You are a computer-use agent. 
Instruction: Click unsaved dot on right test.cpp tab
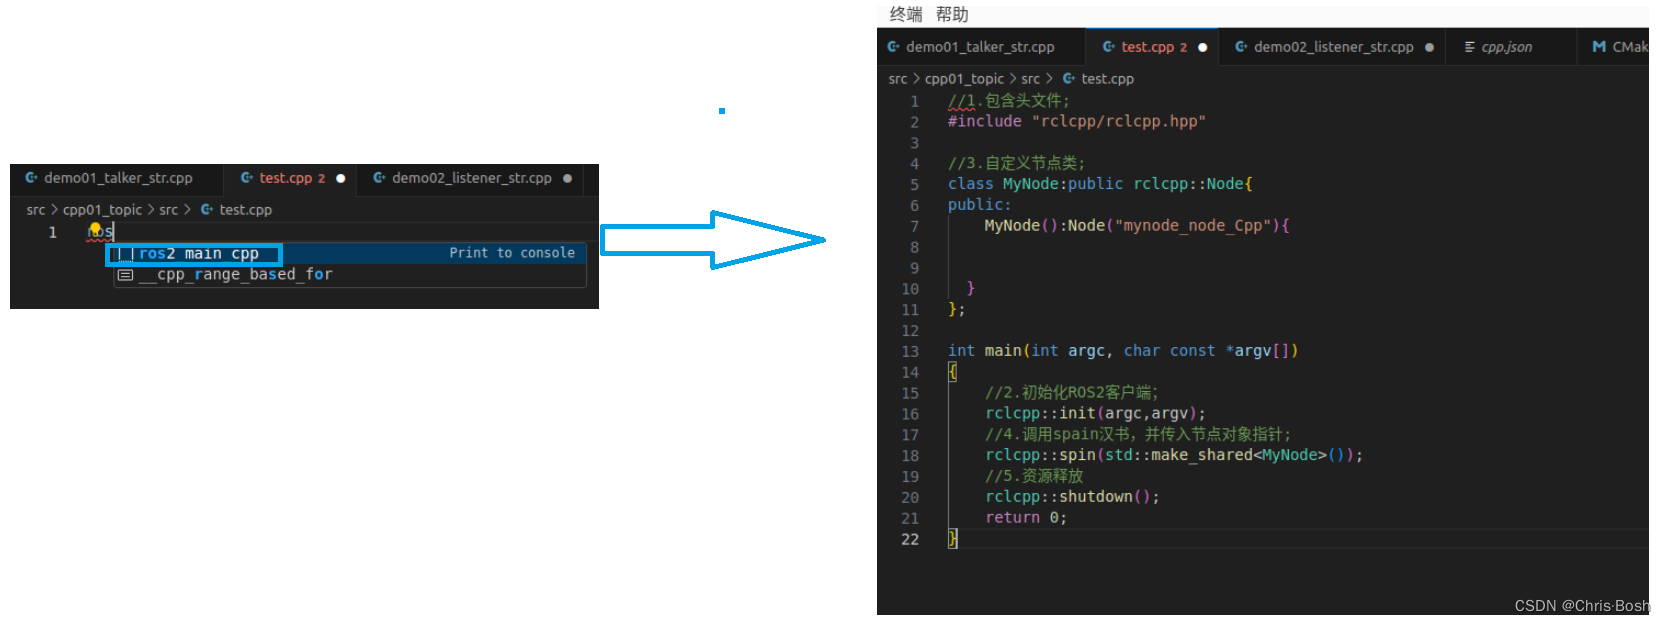(1202, 47)
